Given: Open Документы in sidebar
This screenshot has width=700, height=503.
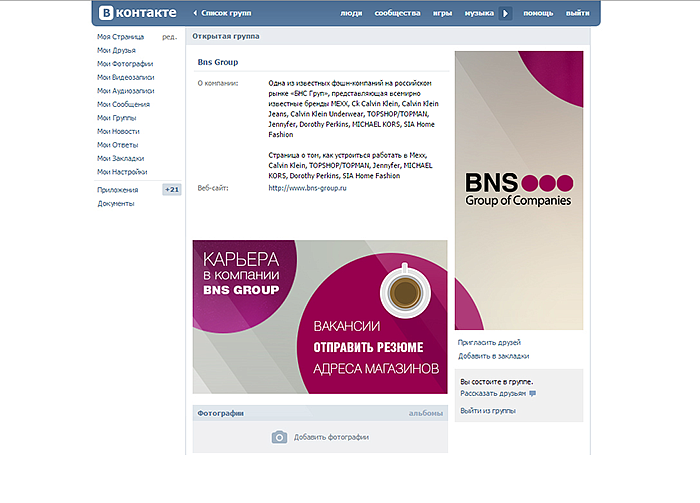Looking at the screenshot, I should [116, 204].
